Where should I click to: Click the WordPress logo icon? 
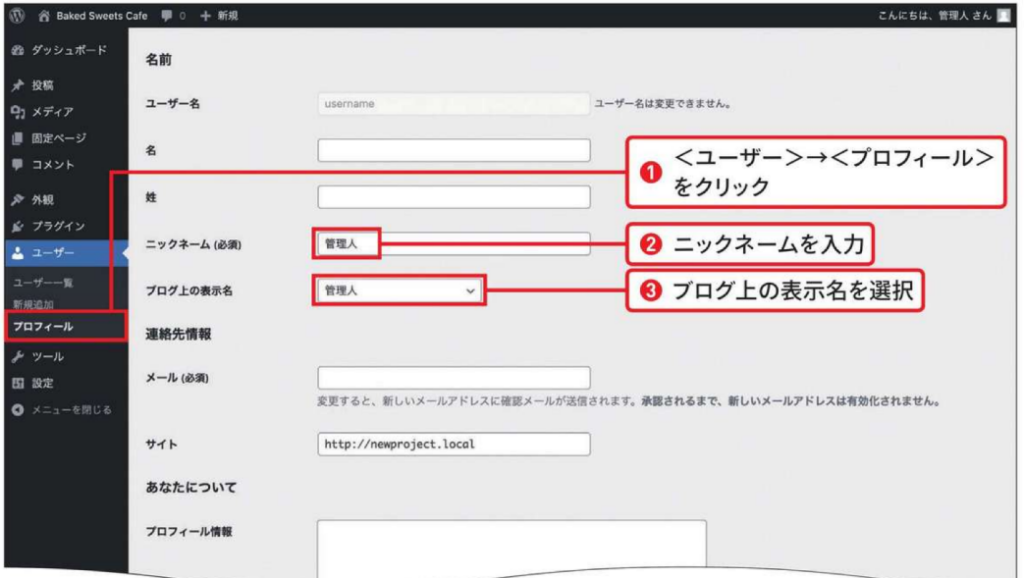point(17,16)
